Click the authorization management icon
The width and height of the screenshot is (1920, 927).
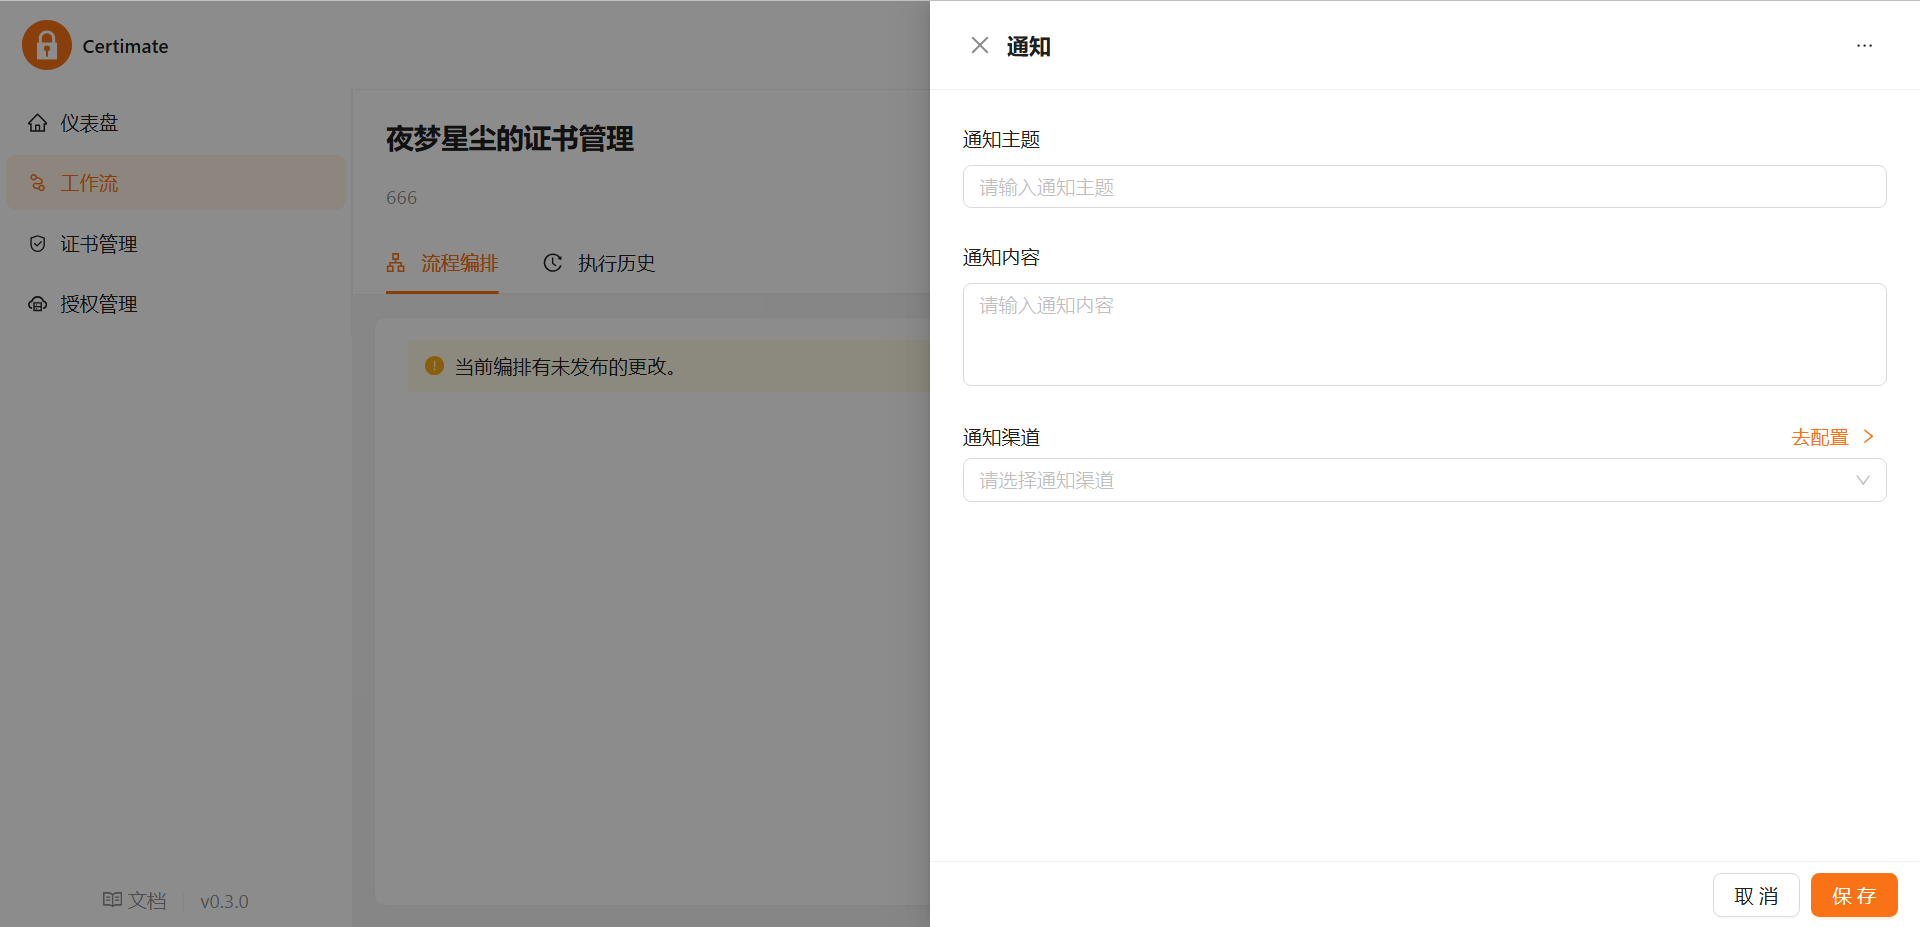pos(38,304)
